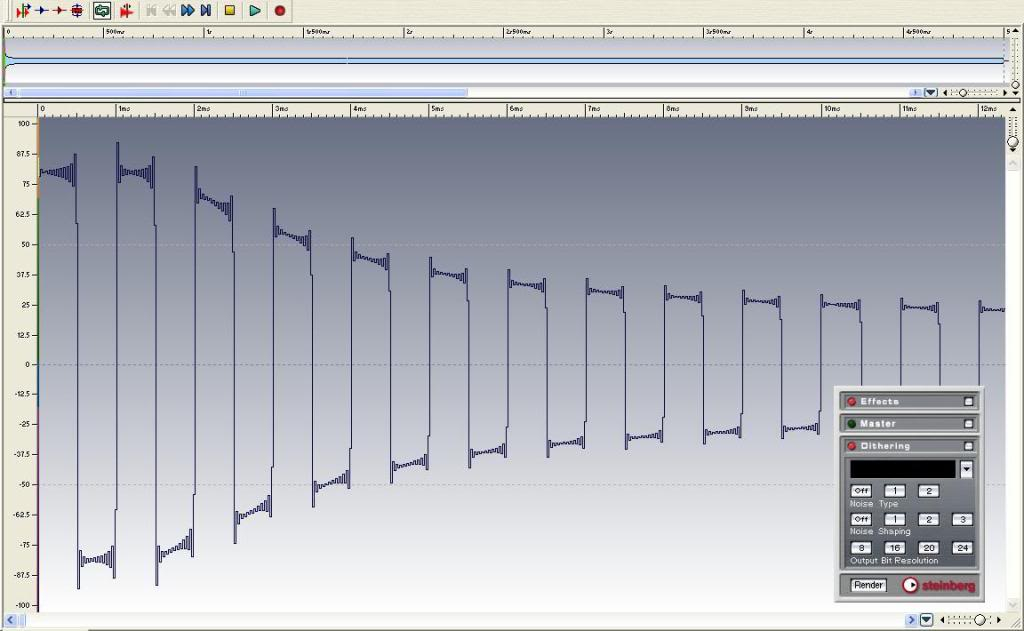
Task: Collapse the Master panel with its square button
Action: 967,424
